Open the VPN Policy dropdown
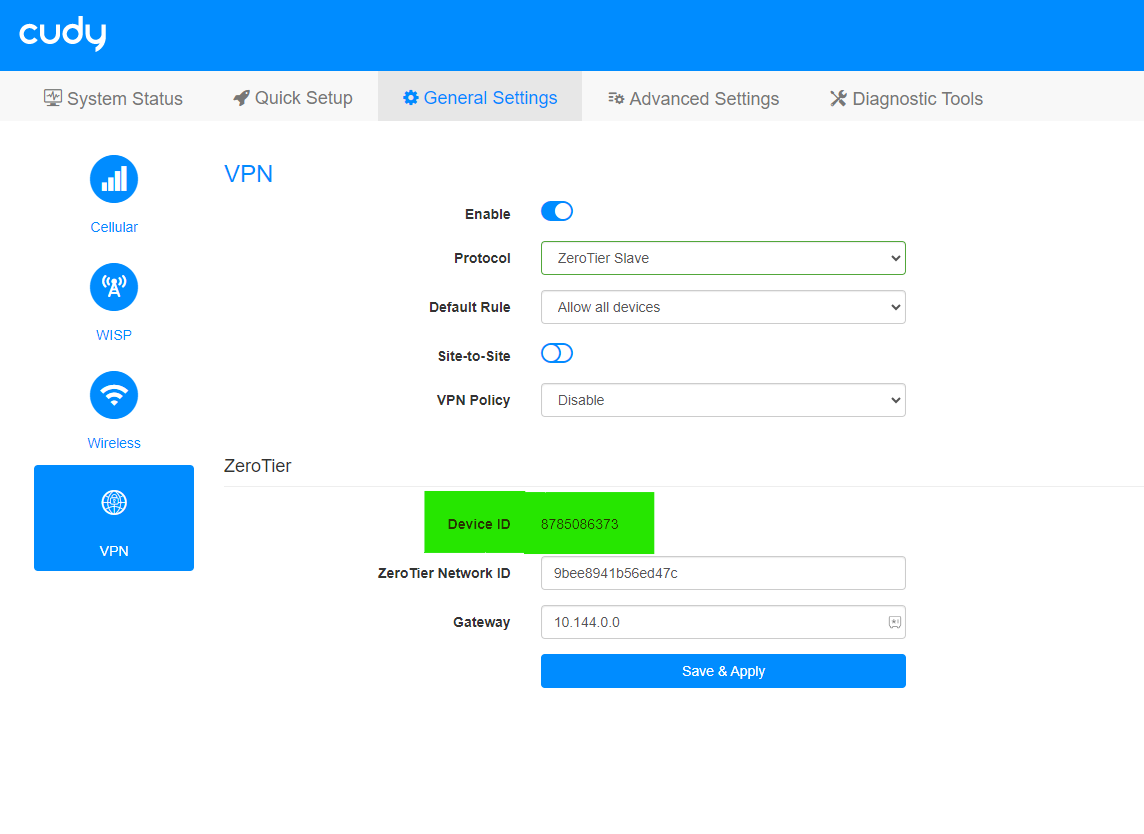The height and width of the screenshot is (834, 1144). click(723, 400)
